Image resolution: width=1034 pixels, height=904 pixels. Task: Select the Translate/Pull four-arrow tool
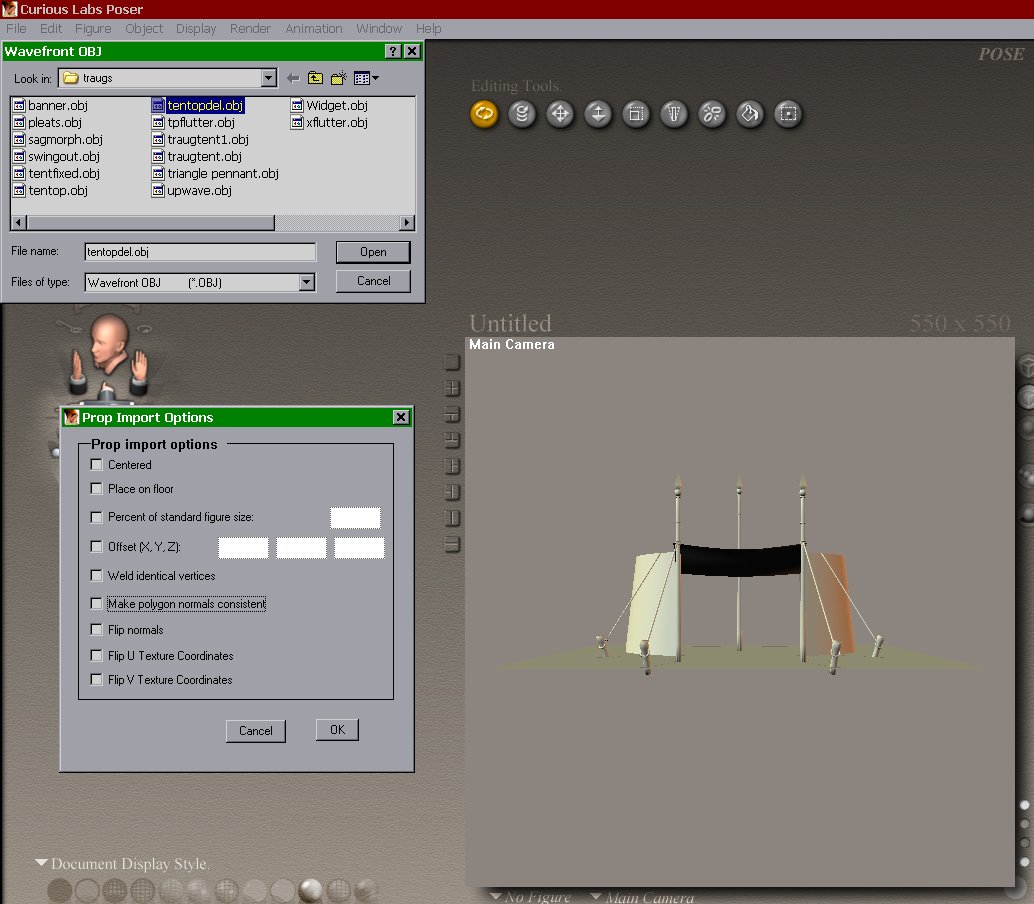[x=560, y=113]
